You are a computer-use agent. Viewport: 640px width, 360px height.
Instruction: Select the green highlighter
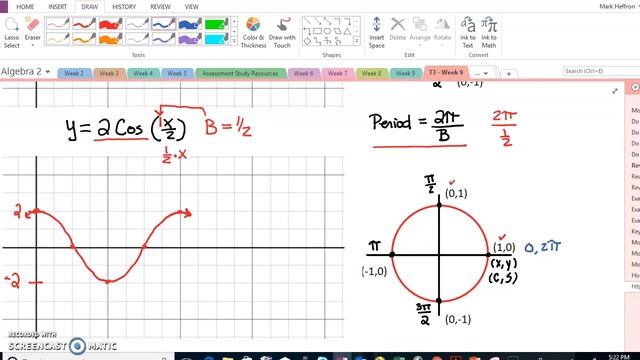point(217,24)
